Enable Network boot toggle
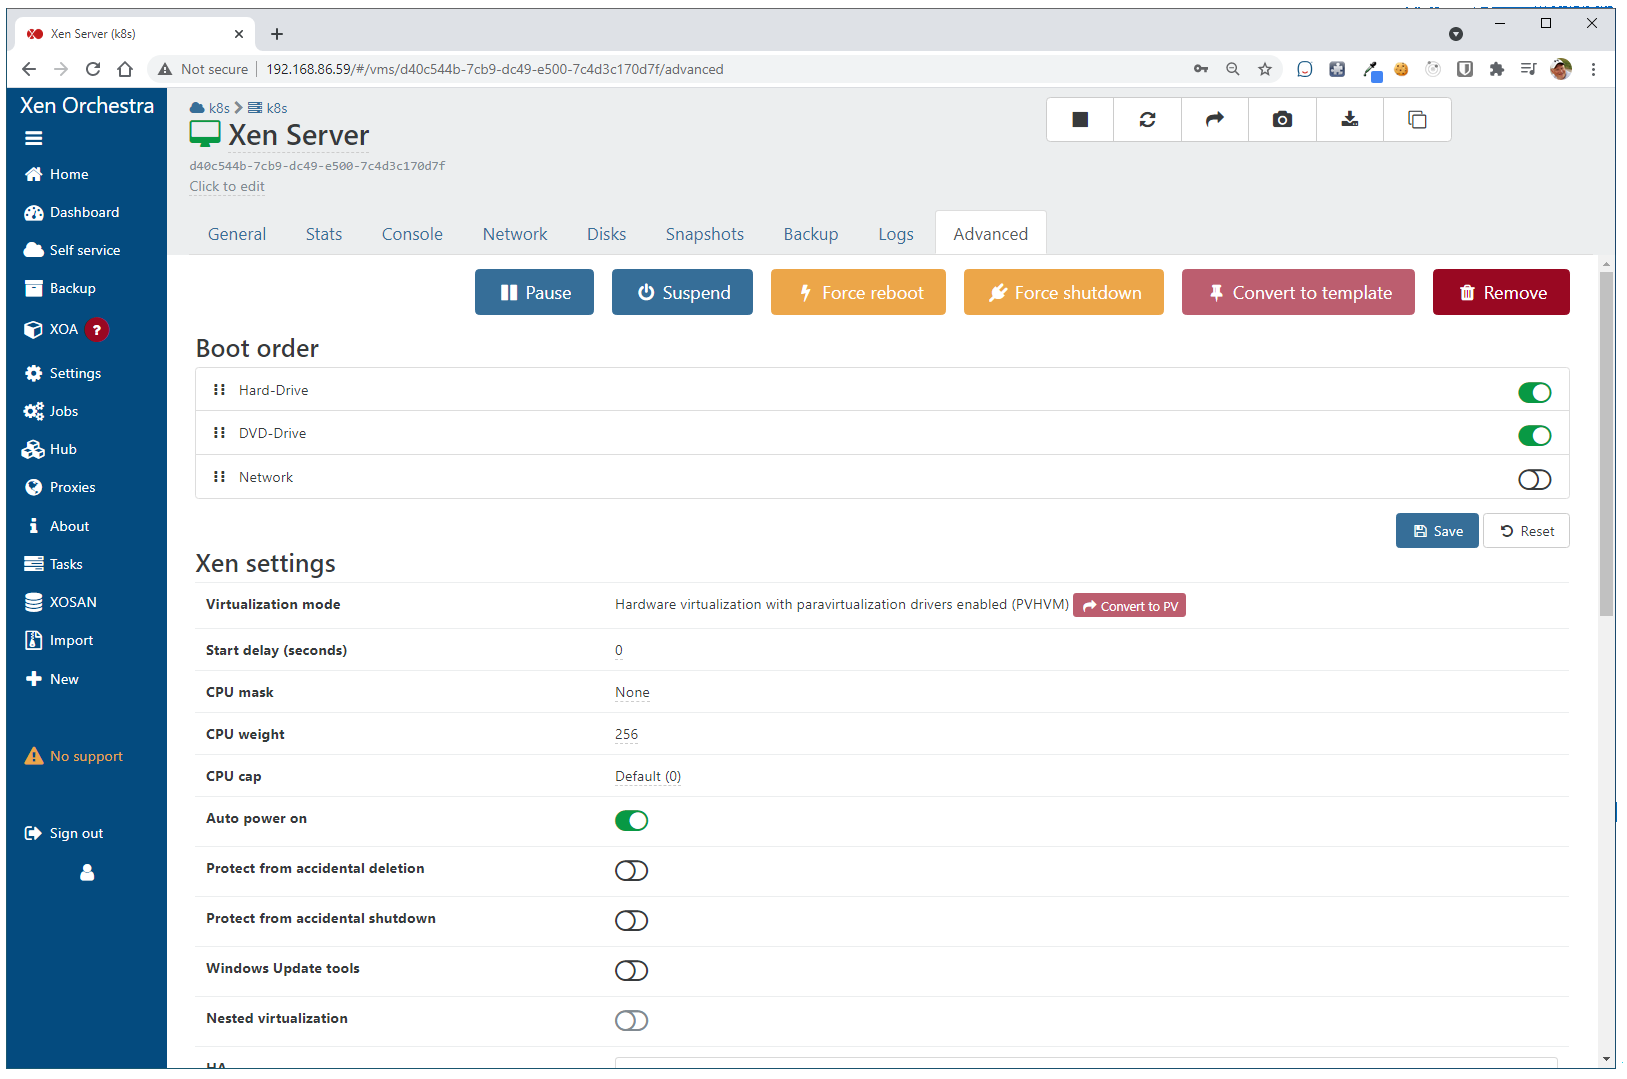 (1534, 480)
